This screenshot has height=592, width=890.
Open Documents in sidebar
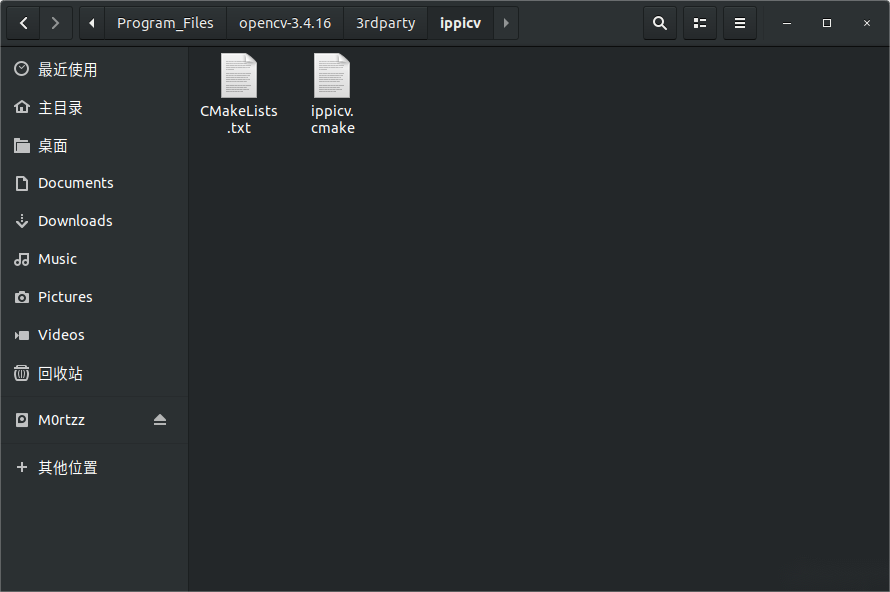(x=94, y=183)
